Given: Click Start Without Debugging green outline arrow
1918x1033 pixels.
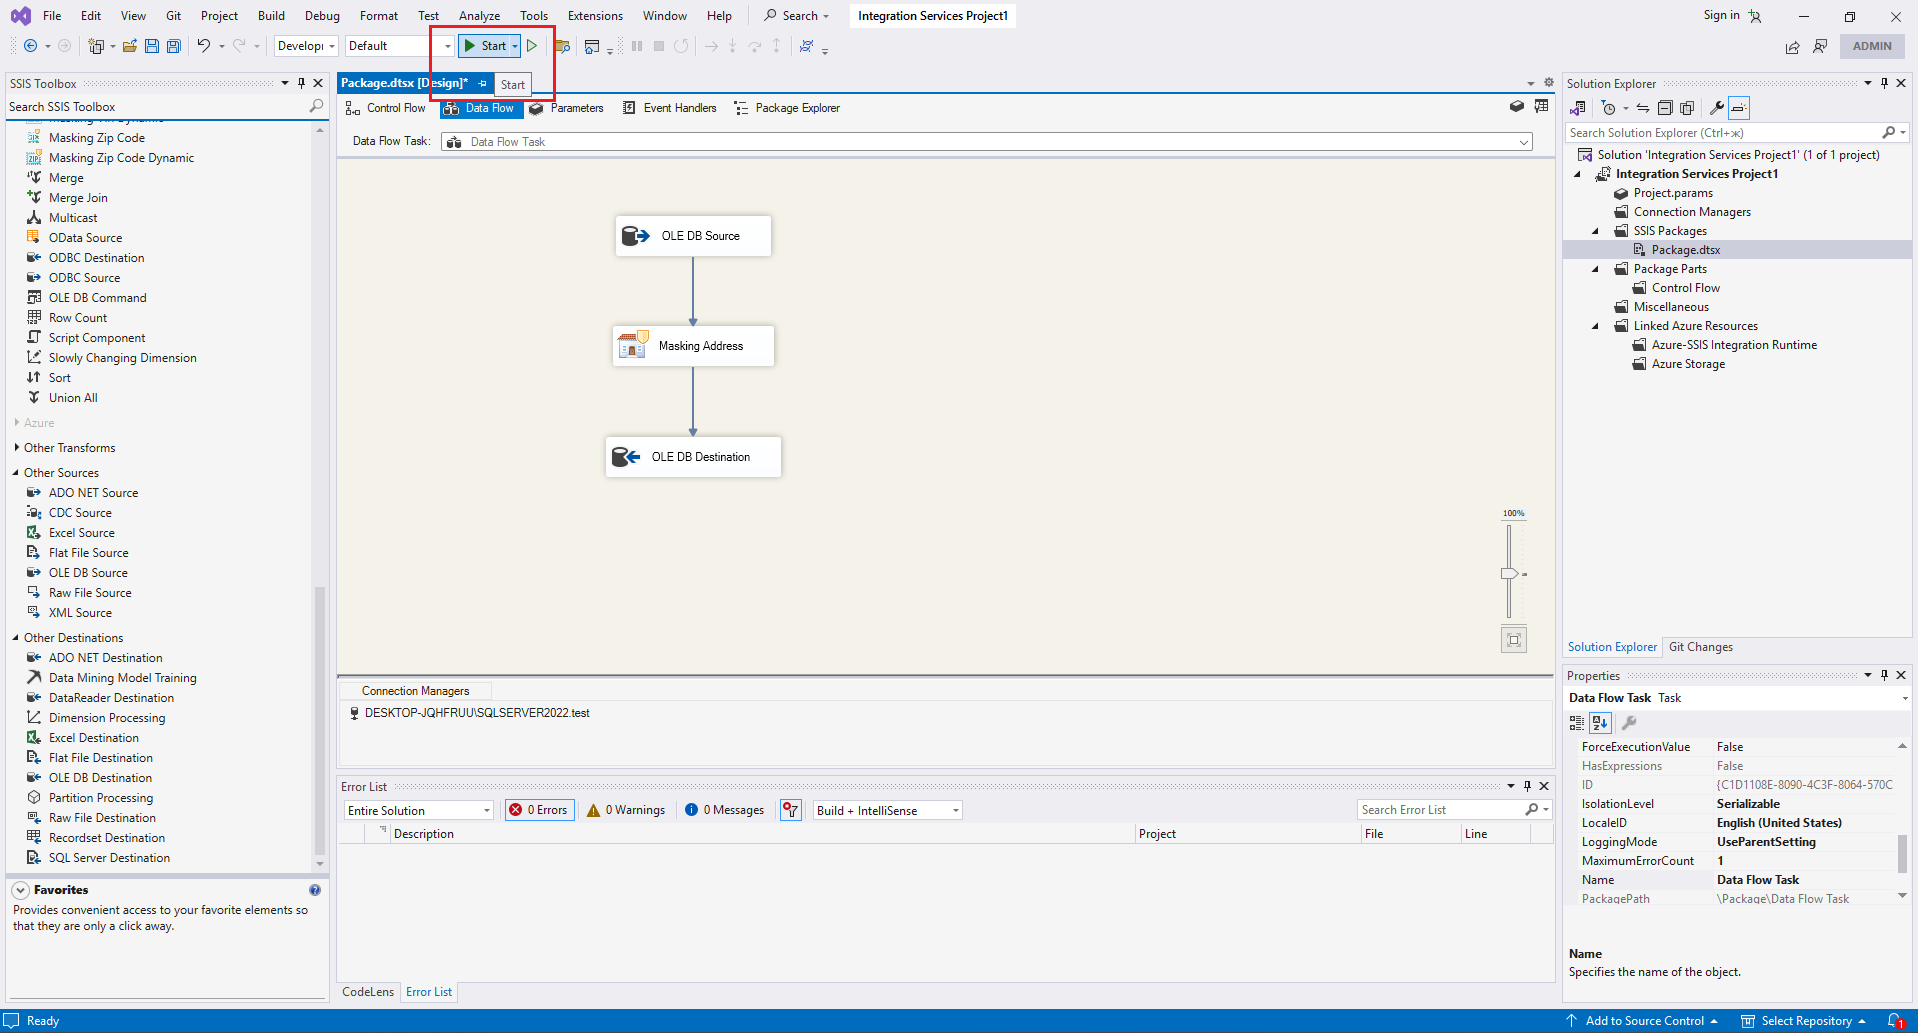Looking at the screenshot, I should tap(532, 46).
